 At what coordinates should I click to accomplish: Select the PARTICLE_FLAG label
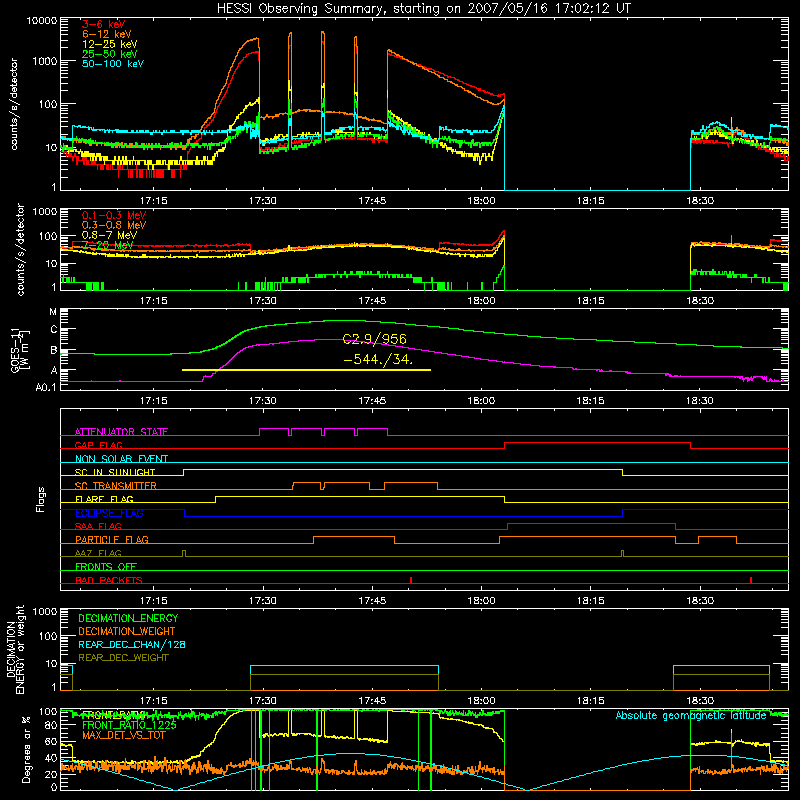(x=112, y=540)
